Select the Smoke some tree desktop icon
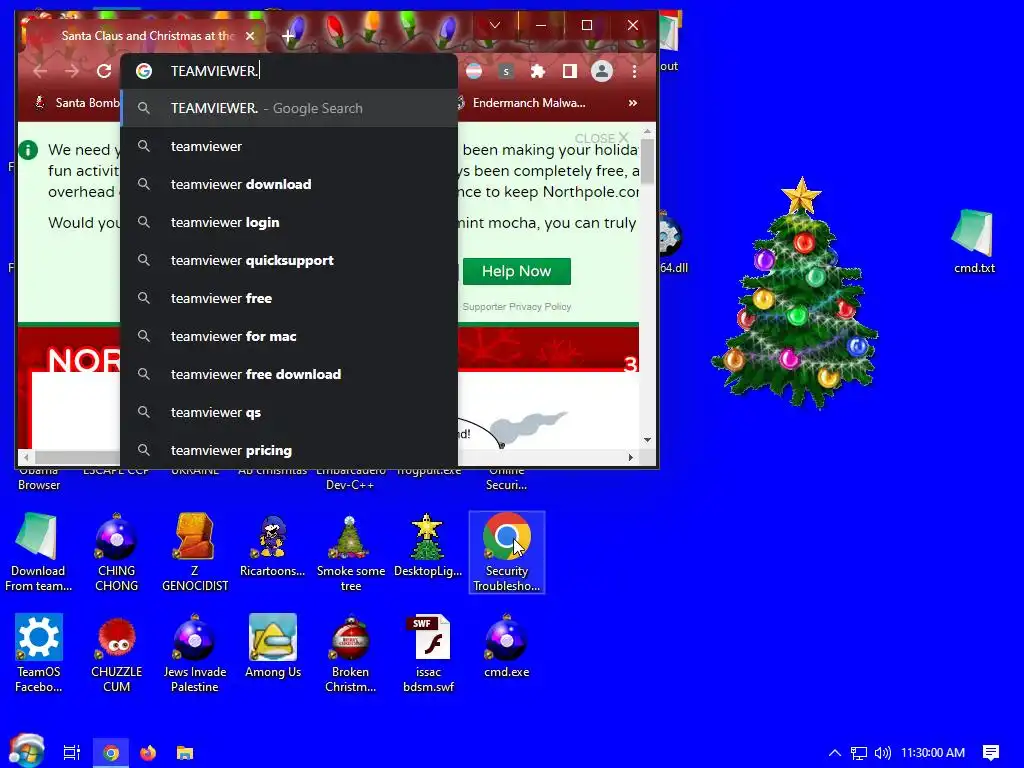The width and height of the screenshot is (1024, 768). click(351, 552)
